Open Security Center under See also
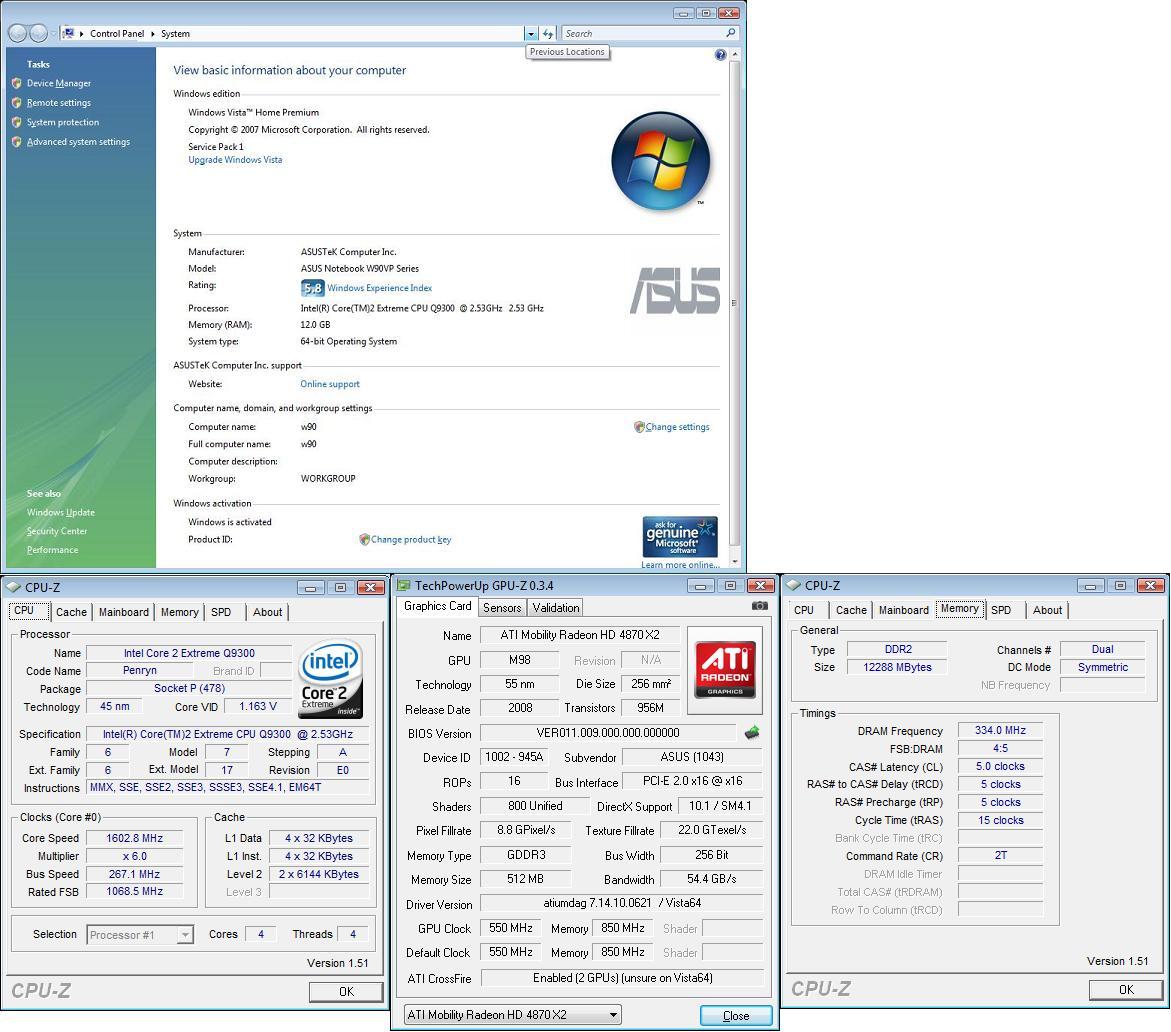The width and height of the screenshot is (1171, 1032). point(57,531)
